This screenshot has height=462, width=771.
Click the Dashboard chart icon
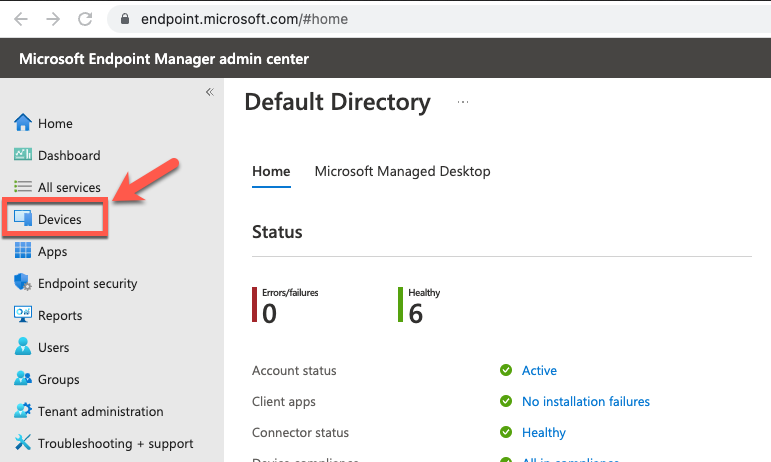23,155
